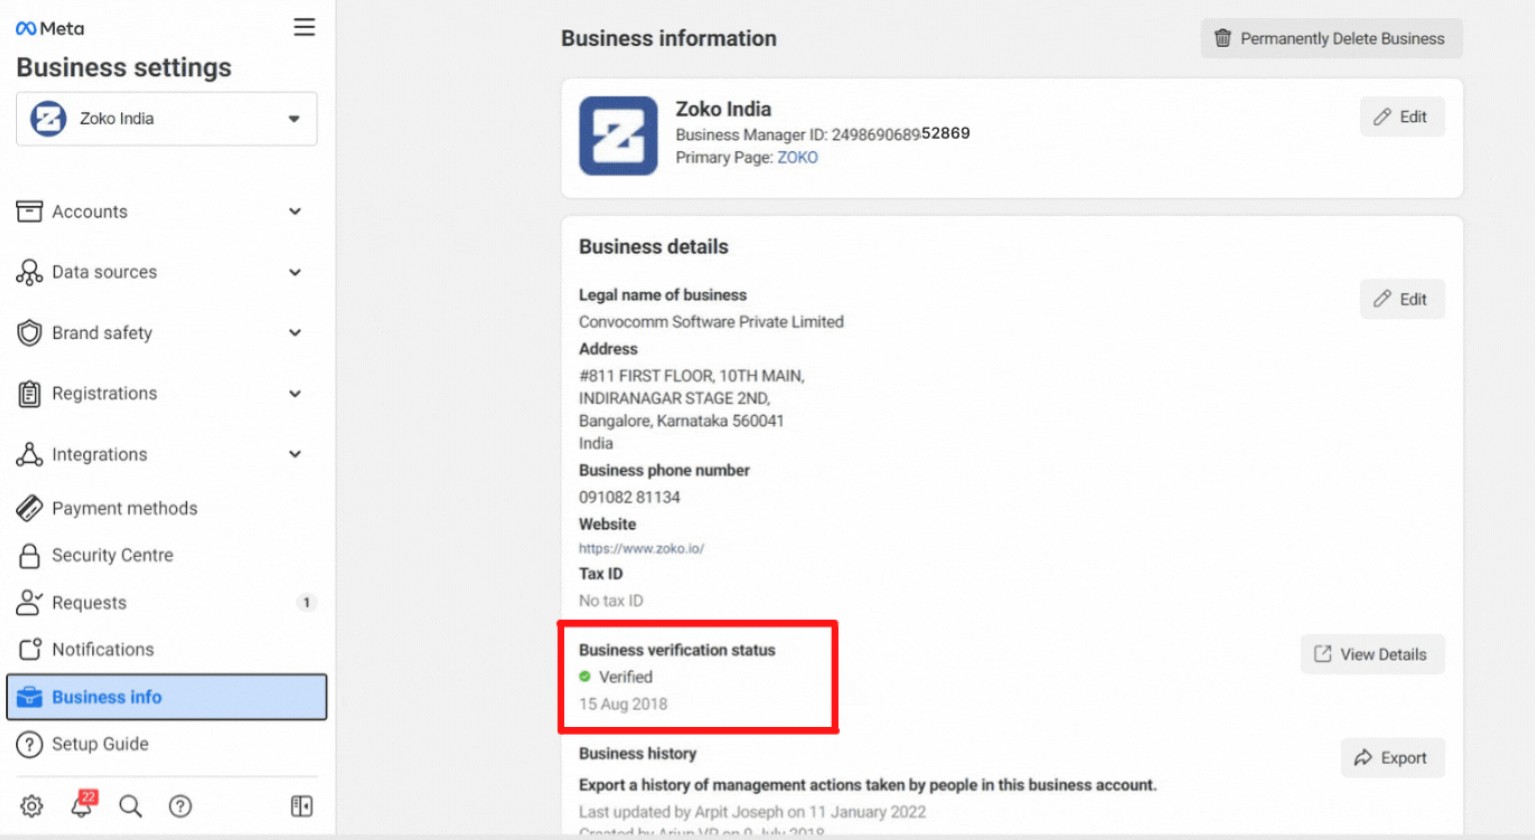Open Requests menu item
The width and height of the screenshot is (1535, 840).
(x=166, y=602)
